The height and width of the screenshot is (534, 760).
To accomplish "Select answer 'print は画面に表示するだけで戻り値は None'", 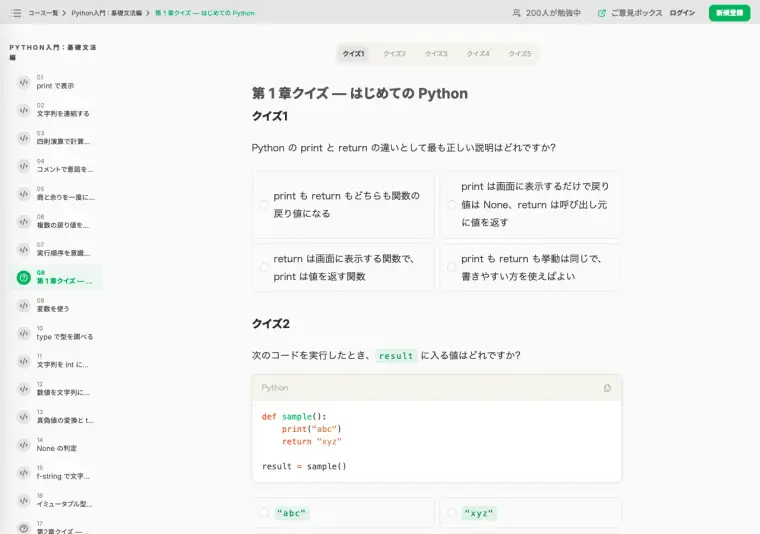I will click(x=531, y=204).
